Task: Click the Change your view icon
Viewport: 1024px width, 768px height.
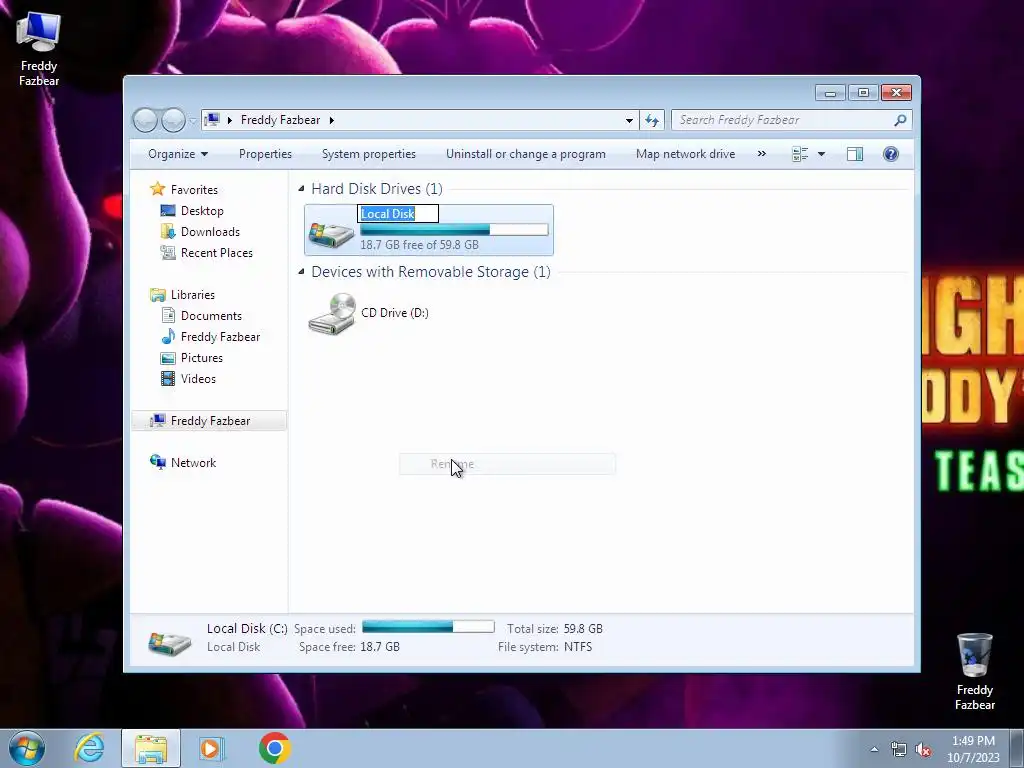Action: click(800, 154)
